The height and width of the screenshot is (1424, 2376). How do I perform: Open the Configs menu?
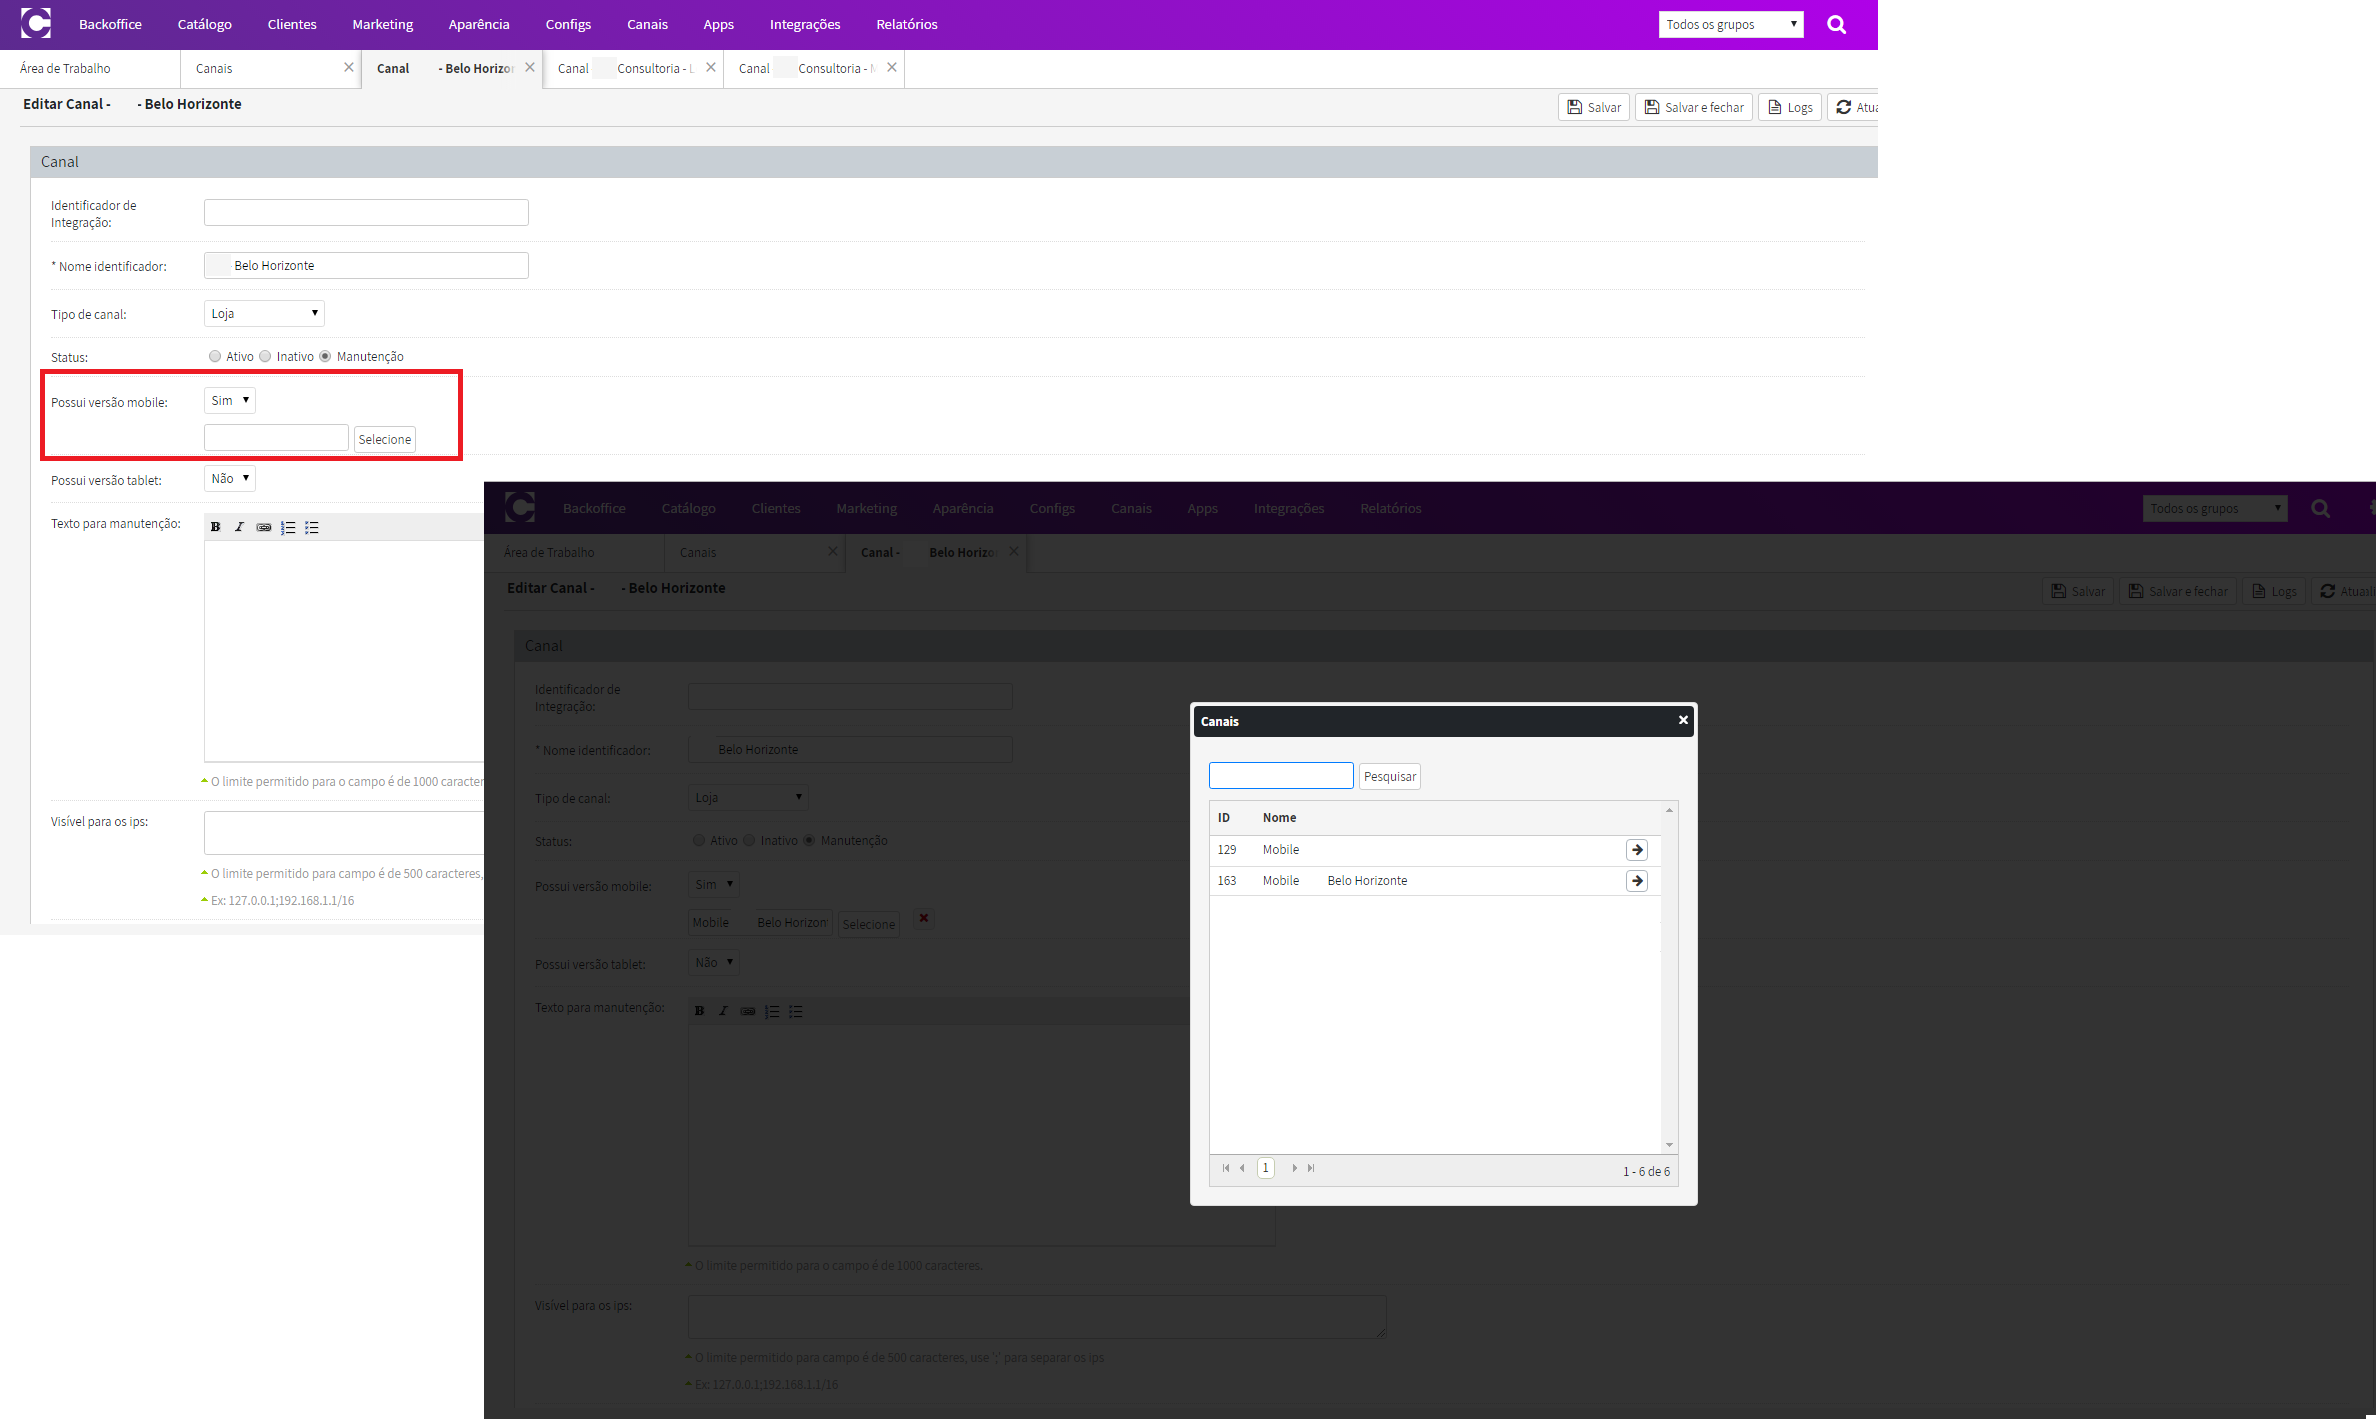pyautogui.click(x=568, y=24)
